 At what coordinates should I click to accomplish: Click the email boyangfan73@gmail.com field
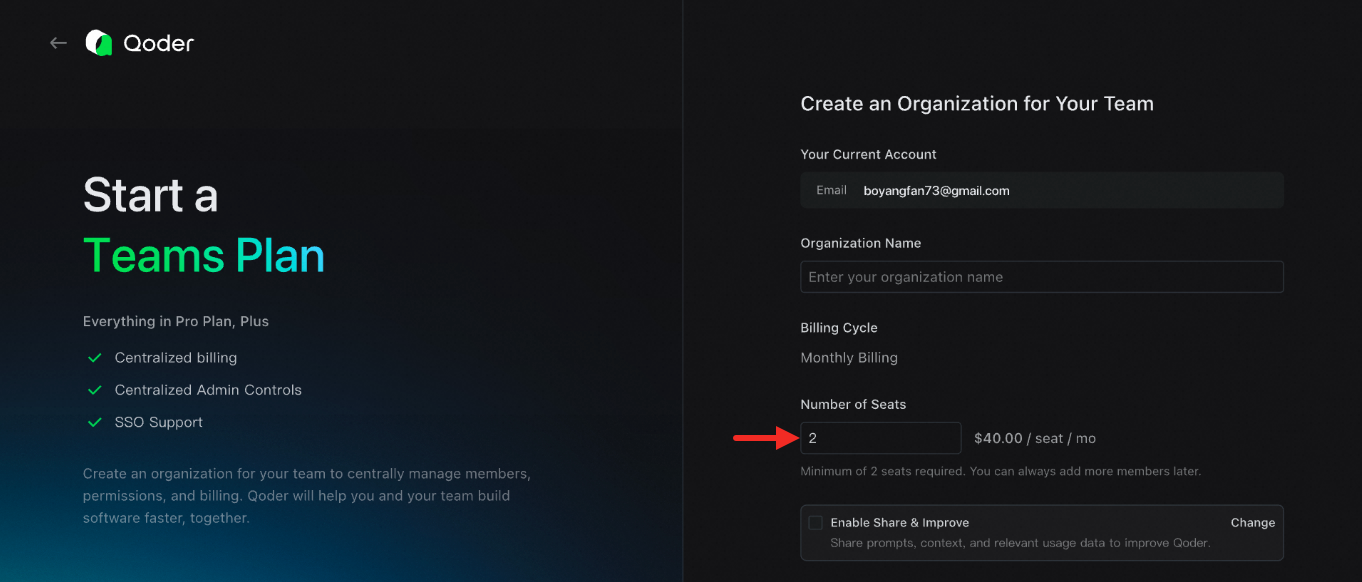1042,190
